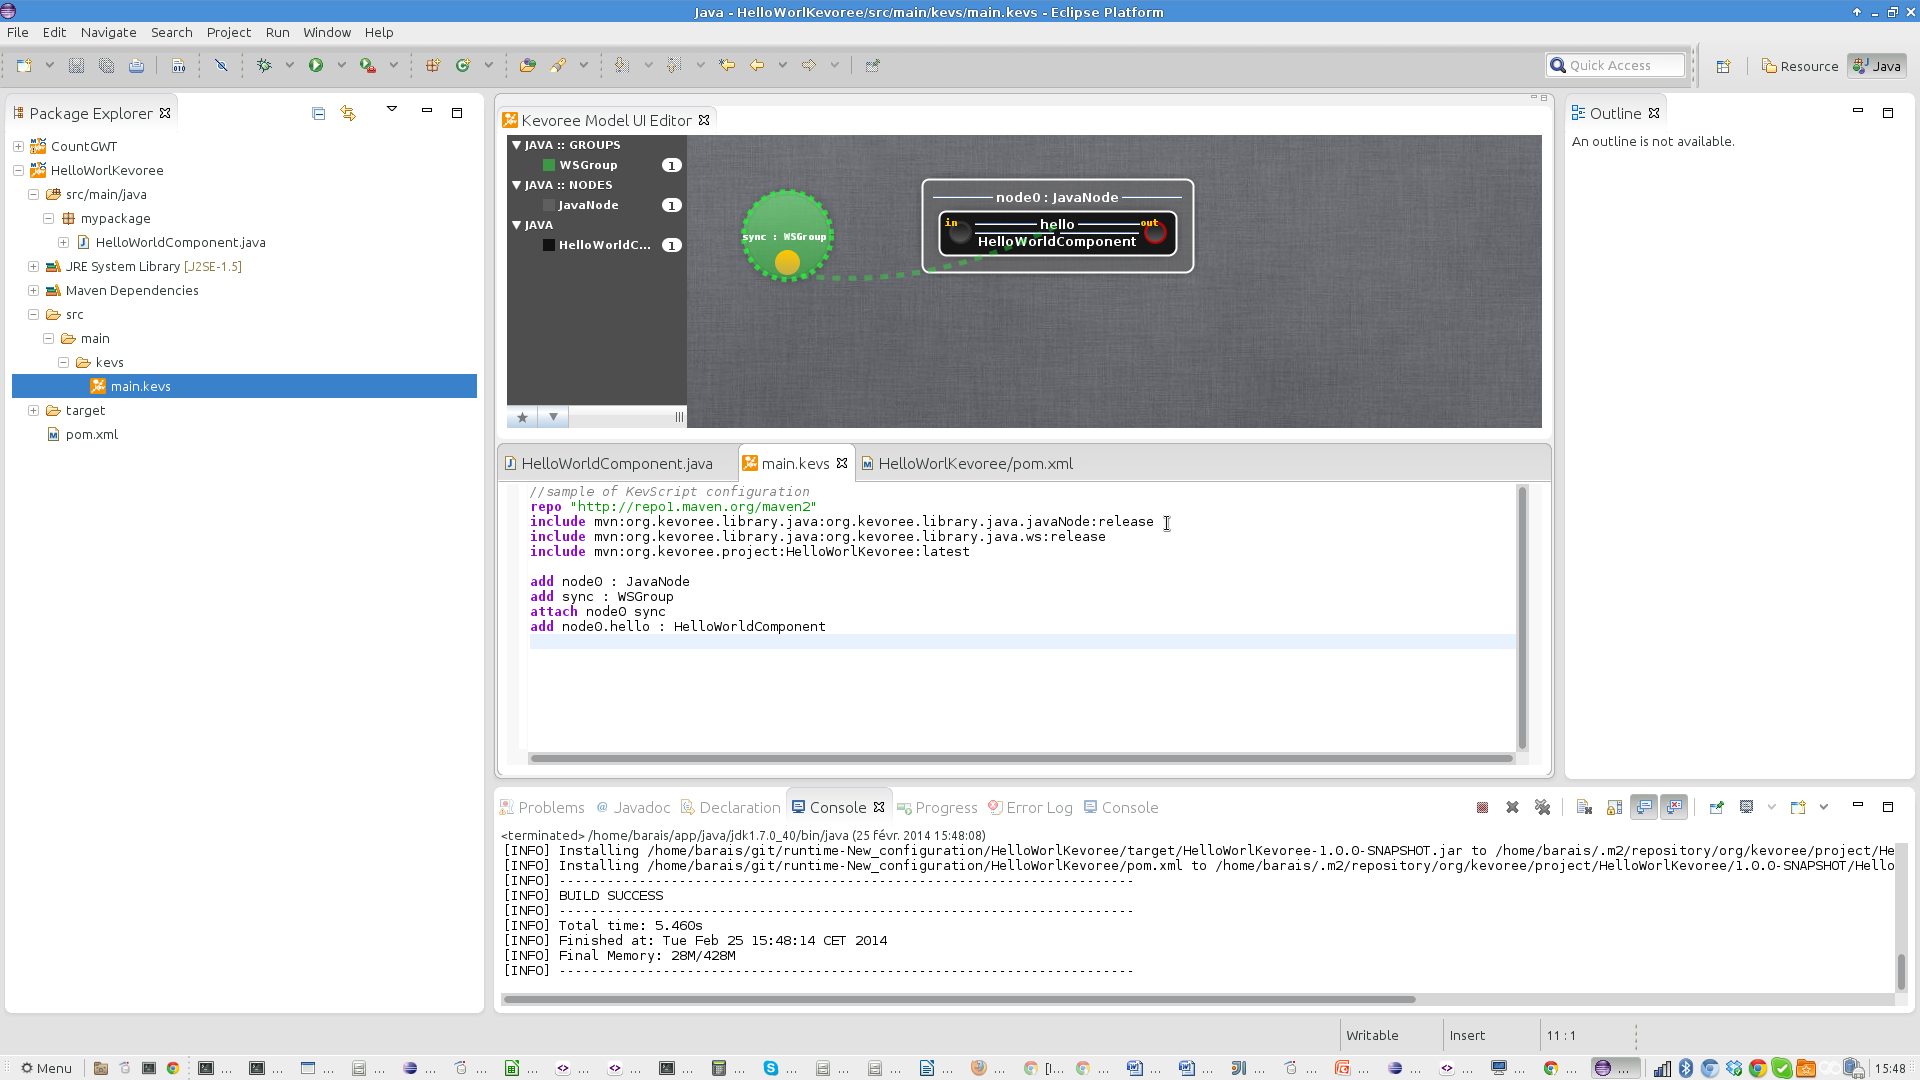Switch to the Java perspective
The image size is (1920, 1080).
pyautogui.click(x=1877, y=66)
